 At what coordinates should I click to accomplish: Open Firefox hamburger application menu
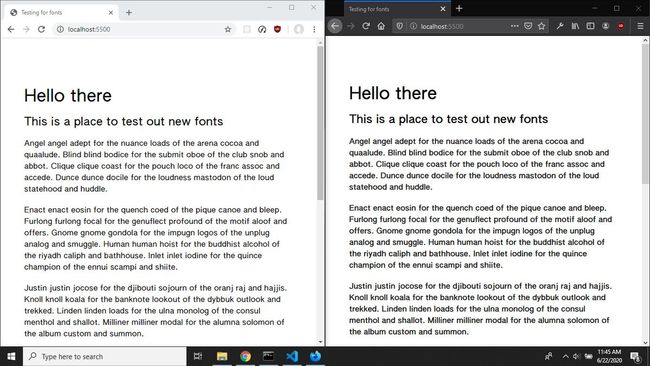tap(640, 26)
